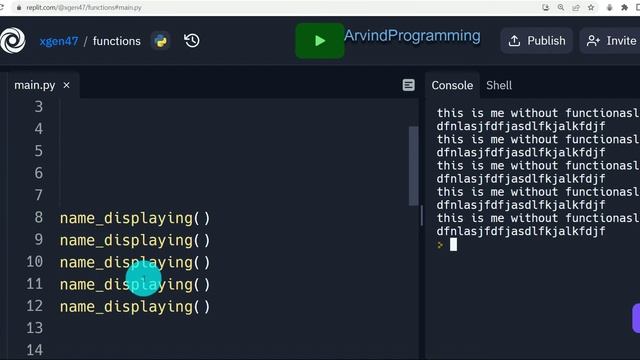Screen dimensions: 640x360
Task: Click line number 14 in the gutter
Action: pos(35,350)
